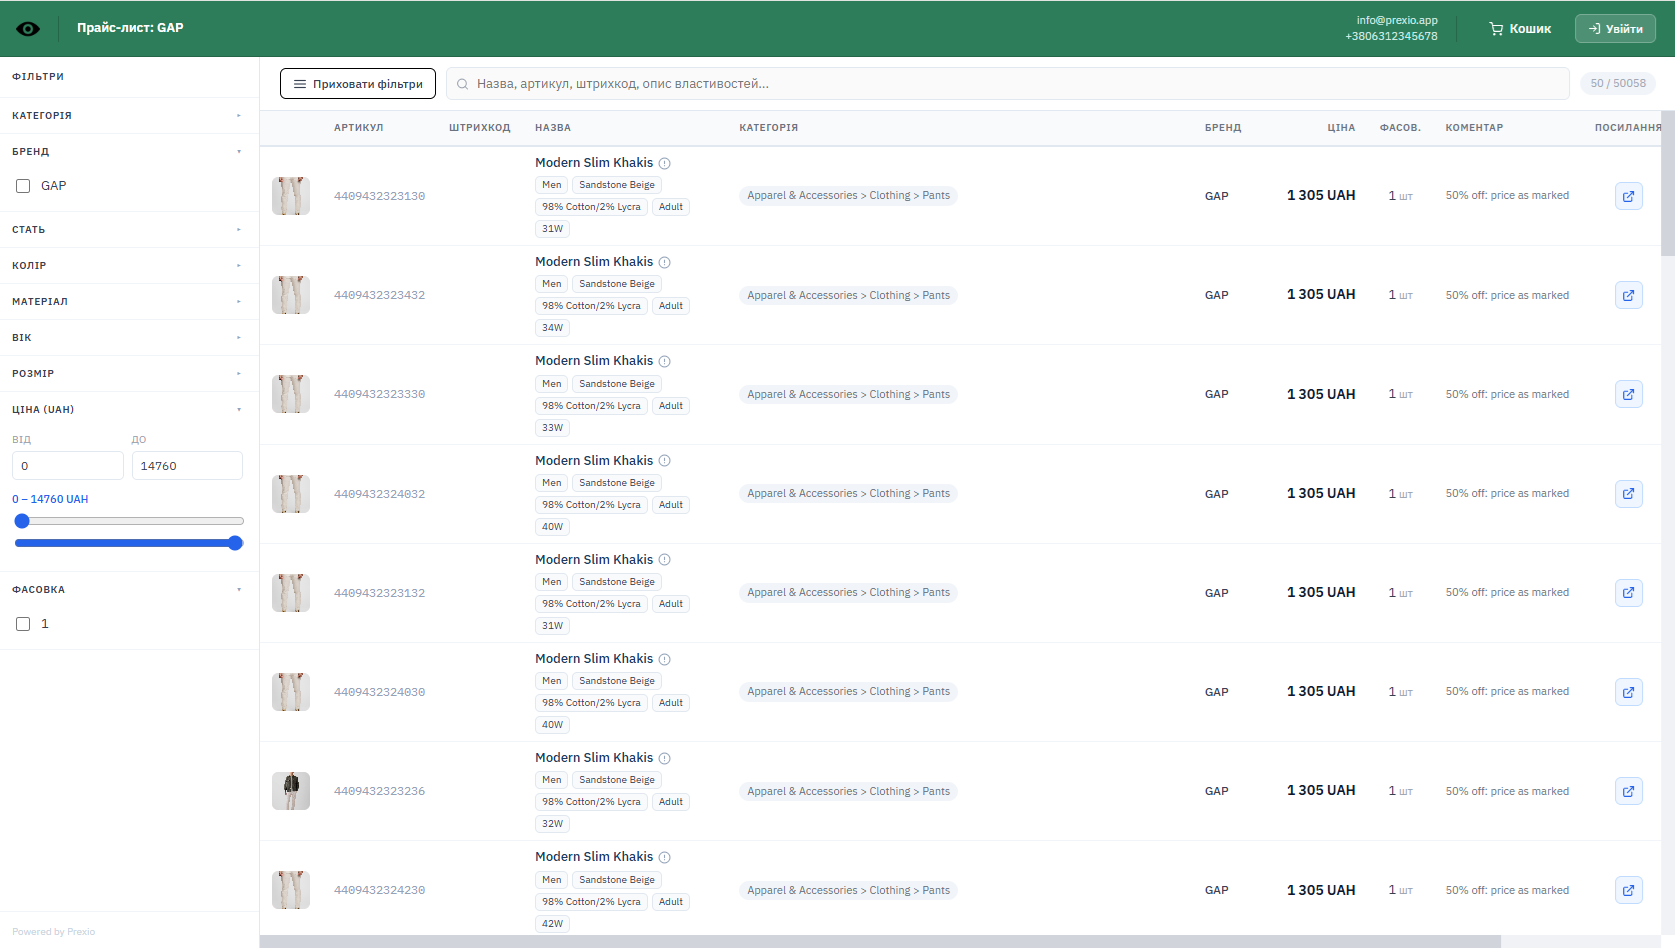
Task: Click info icon beside first Modern Slim Khakis
Action: 664,163
